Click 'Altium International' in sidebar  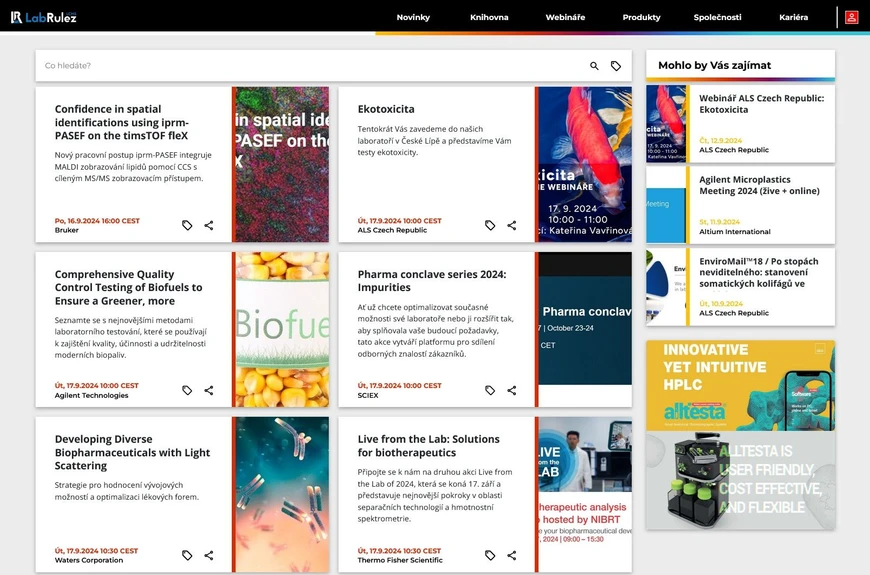click(x=735, y=231)
